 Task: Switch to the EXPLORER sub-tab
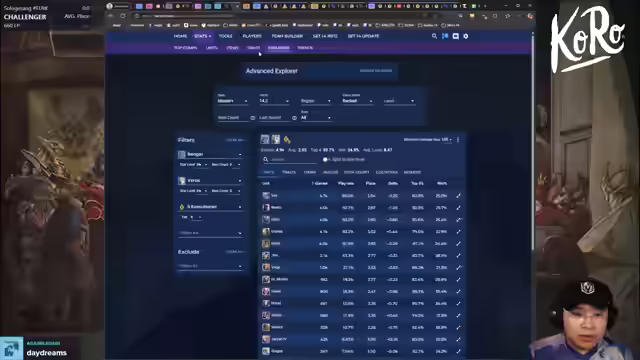pyautogui.click(x=279, y=48)
